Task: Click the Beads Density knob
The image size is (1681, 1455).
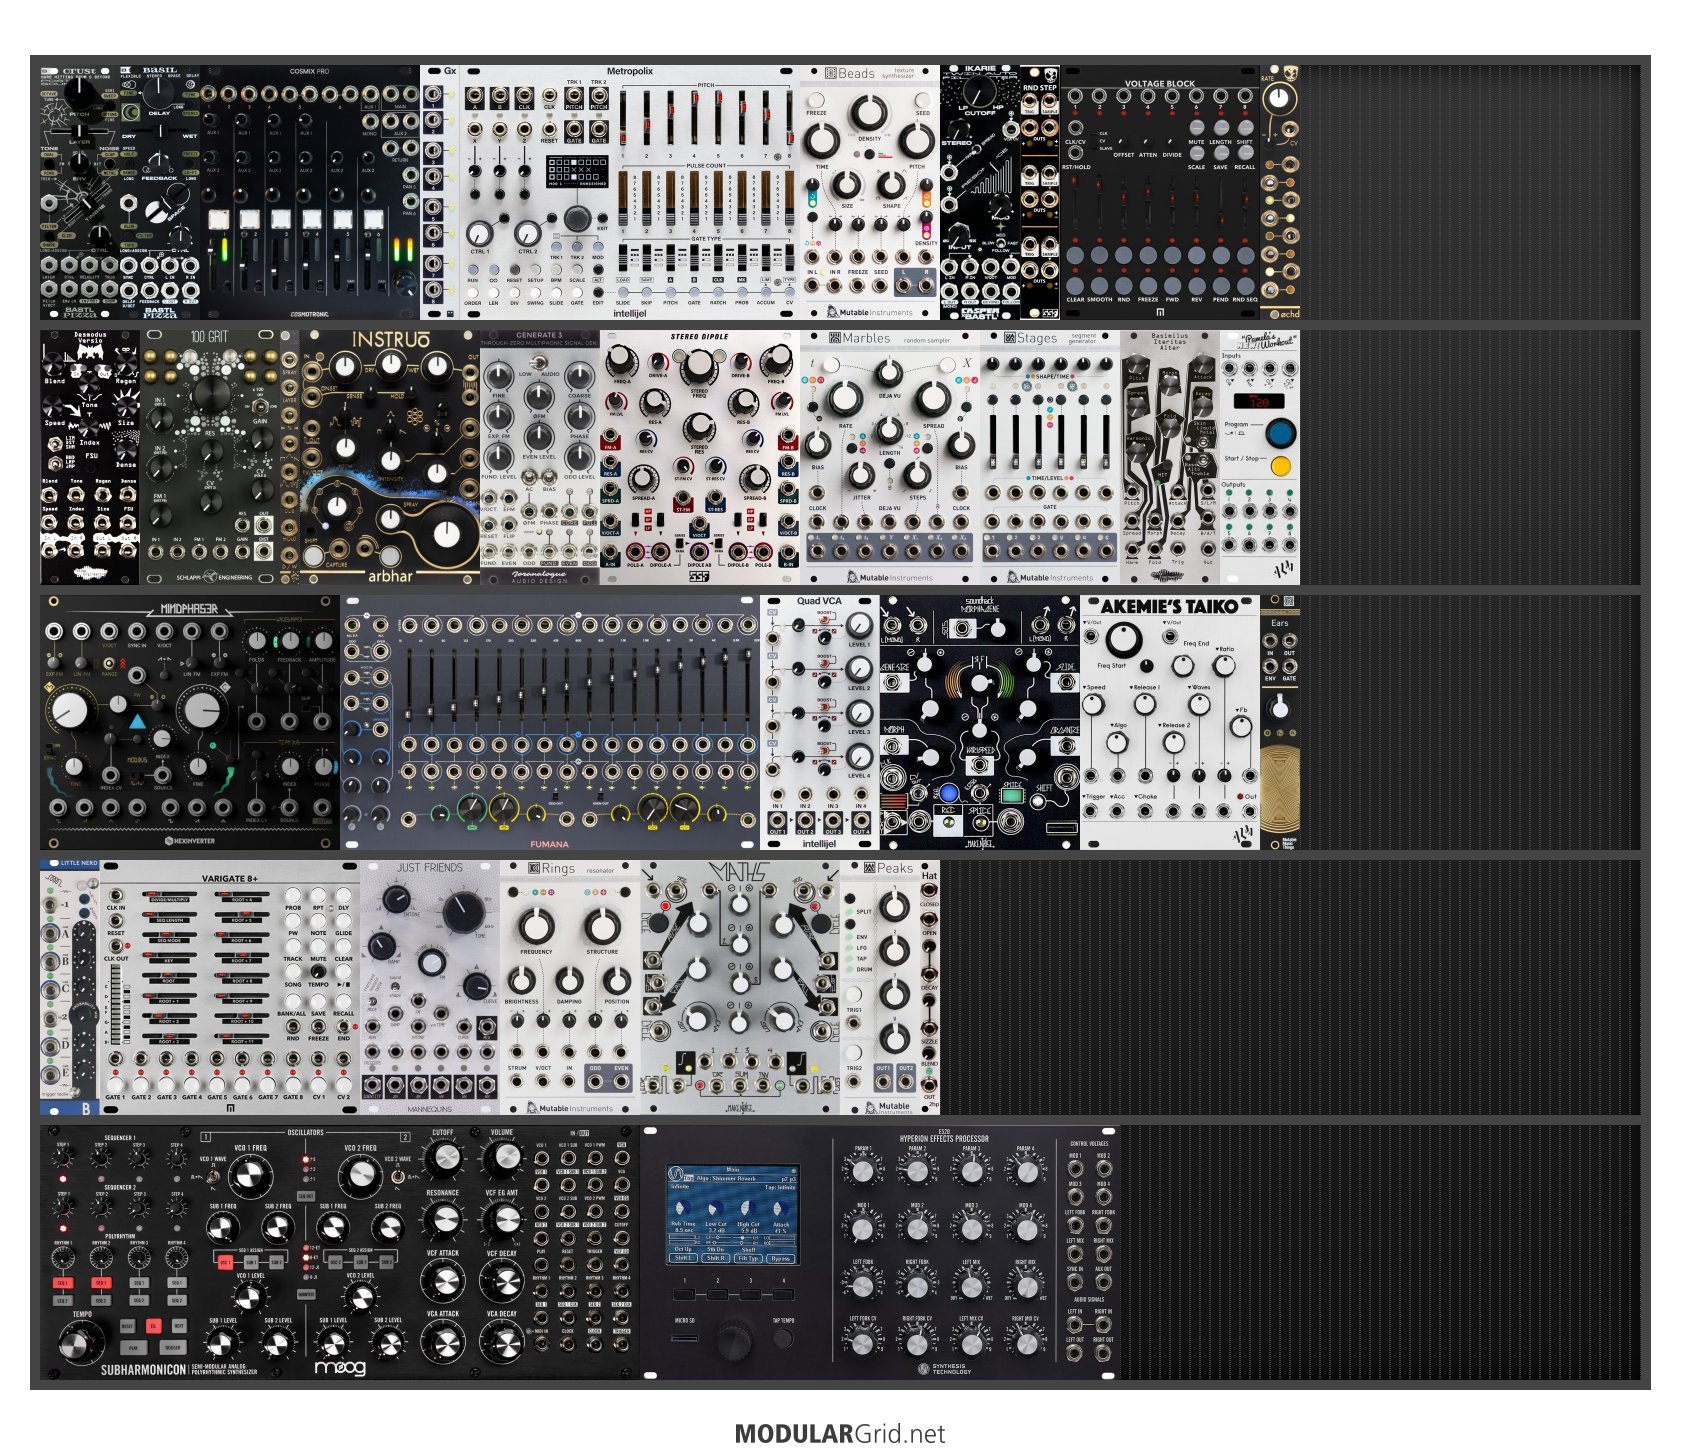Action: point(868,112)
